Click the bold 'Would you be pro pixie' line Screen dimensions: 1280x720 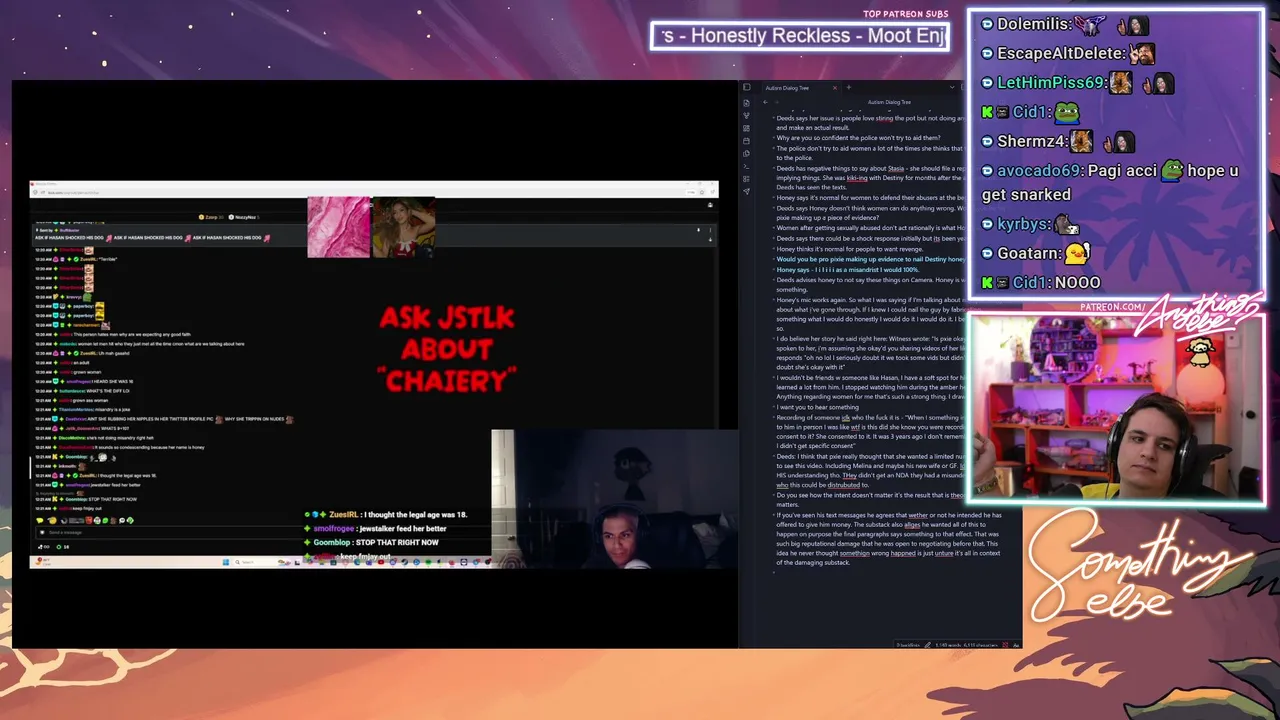pos(870,260)
